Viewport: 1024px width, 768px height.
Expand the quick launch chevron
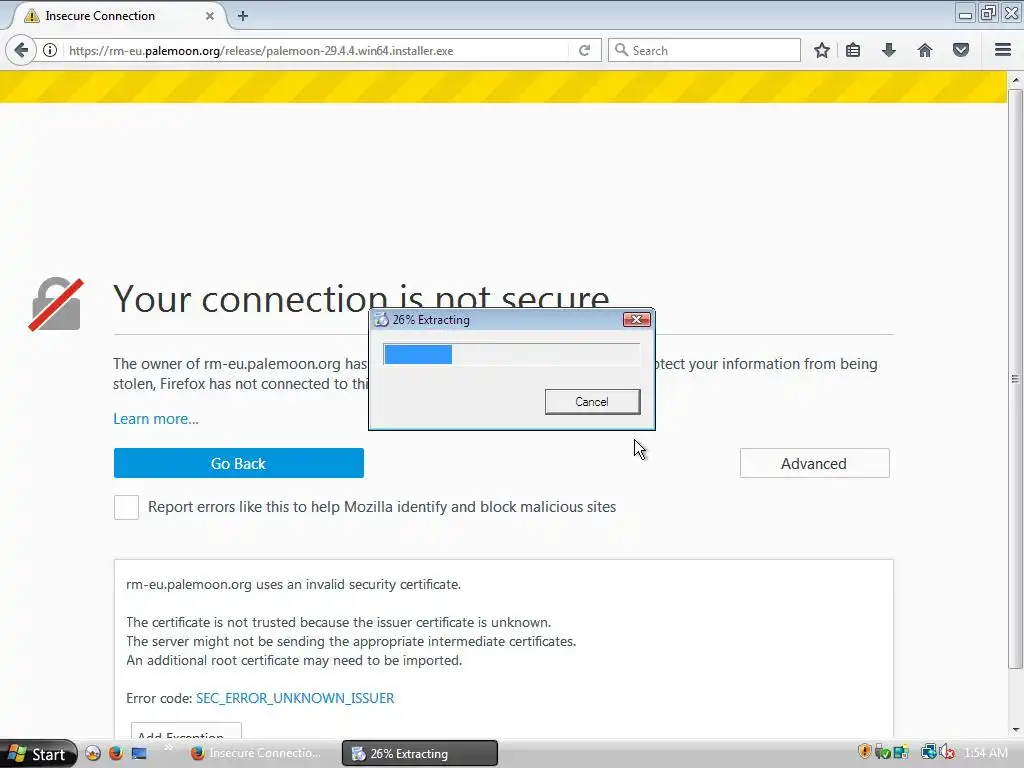pos(167,748)
